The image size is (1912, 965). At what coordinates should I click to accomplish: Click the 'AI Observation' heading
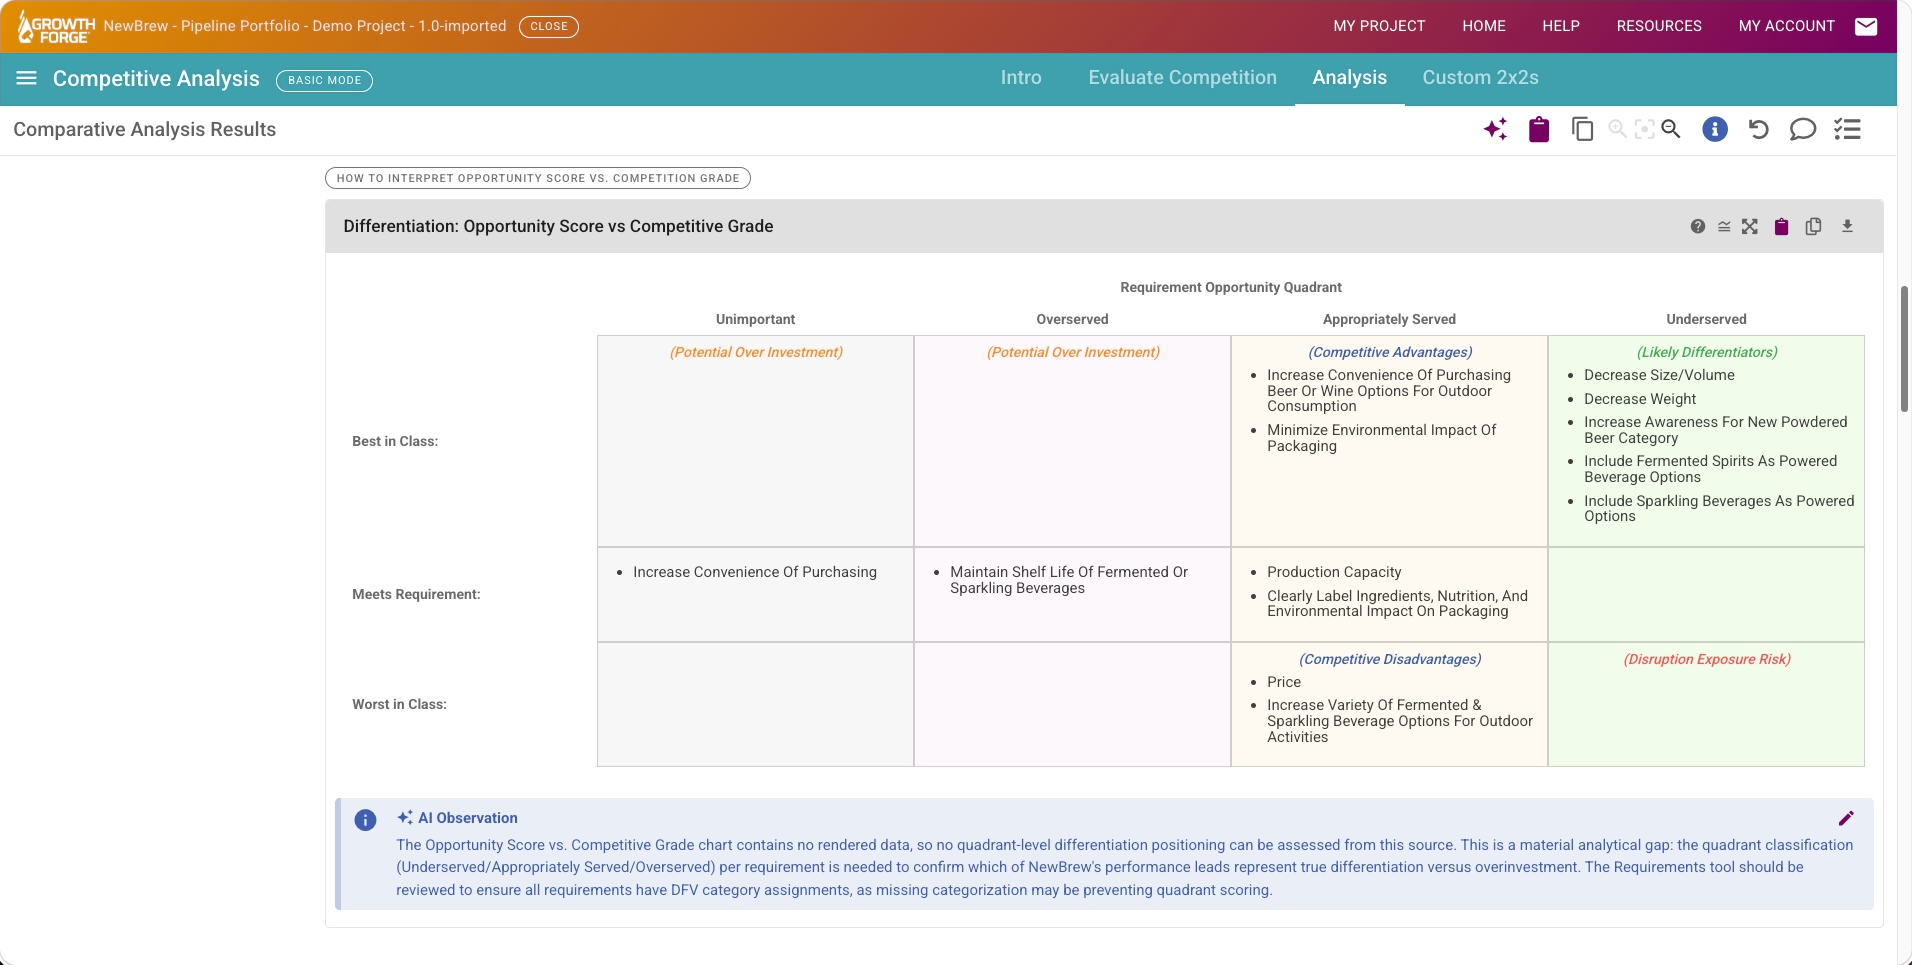click(467, 818)
